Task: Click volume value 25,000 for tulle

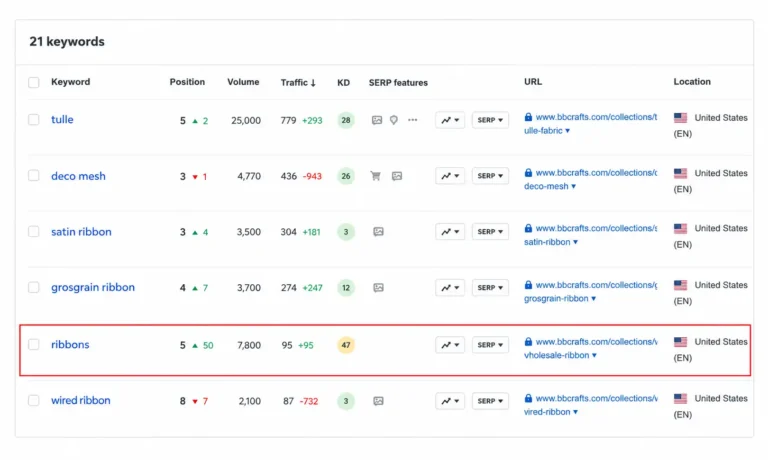Action: click(246, 120)
